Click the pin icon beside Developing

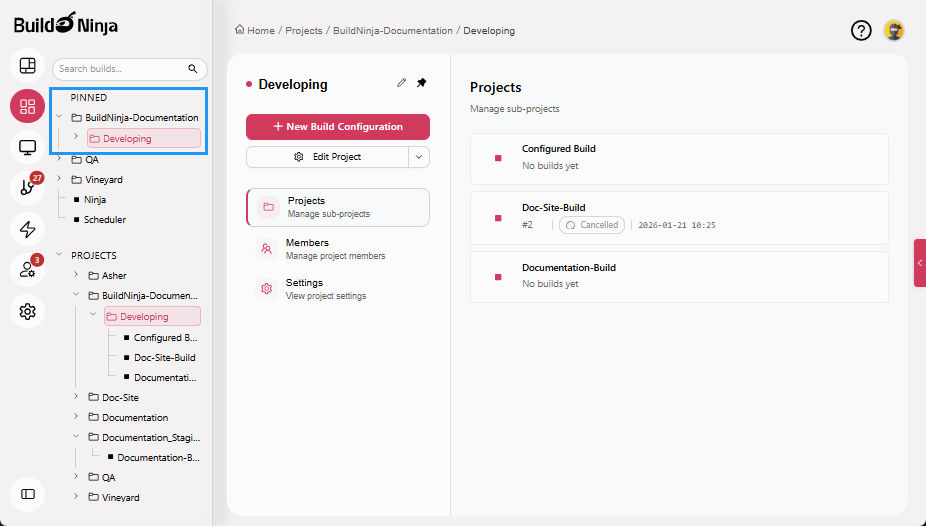421,83
